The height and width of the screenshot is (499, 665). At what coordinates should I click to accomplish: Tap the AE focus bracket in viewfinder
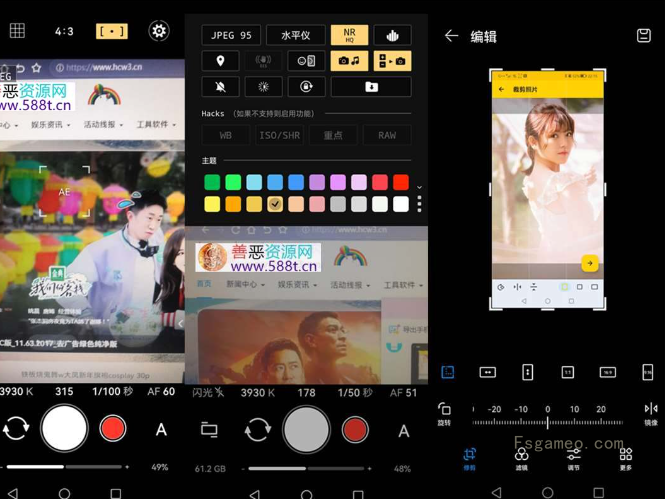pyautogui.click(x=64, y=192)
